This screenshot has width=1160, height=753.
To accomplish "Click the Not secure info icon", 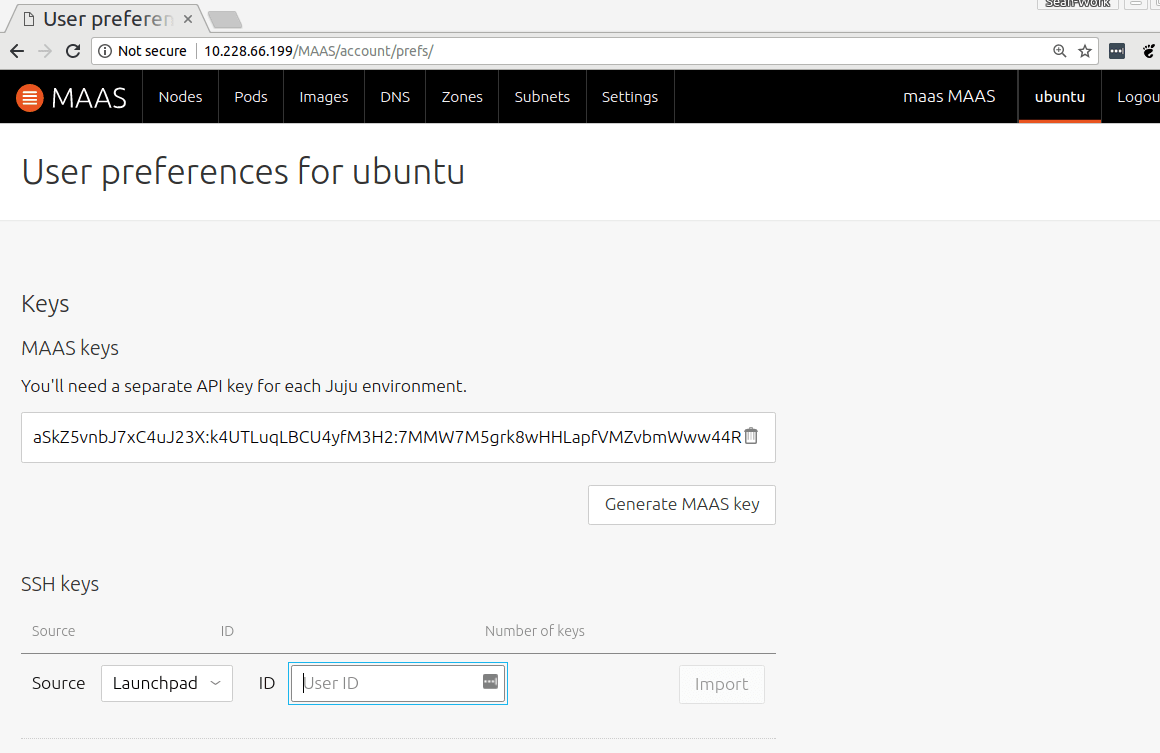I will [107, 50].
